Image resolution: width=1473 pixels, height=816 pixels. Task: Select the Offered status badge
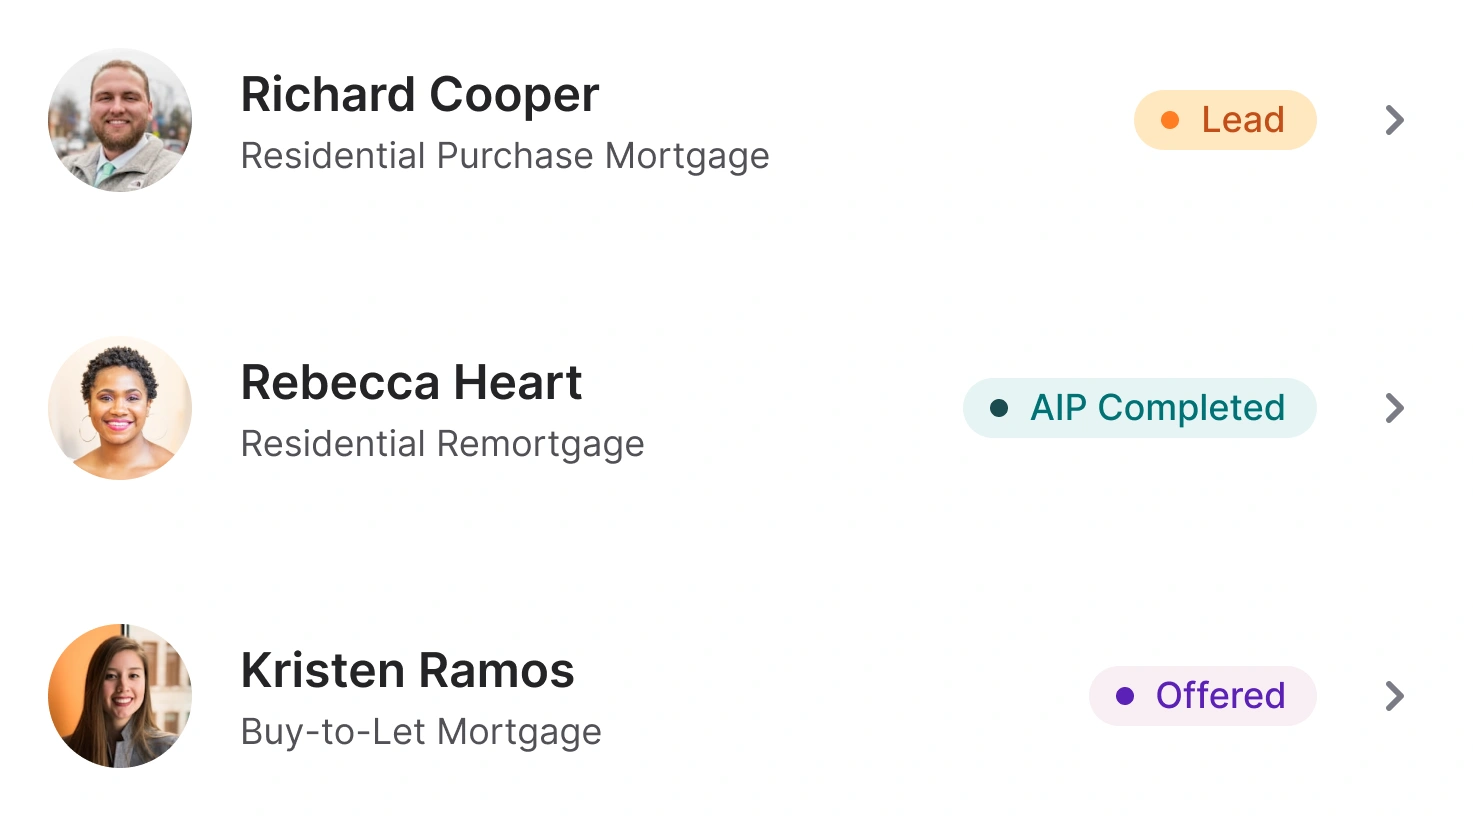1202,695
